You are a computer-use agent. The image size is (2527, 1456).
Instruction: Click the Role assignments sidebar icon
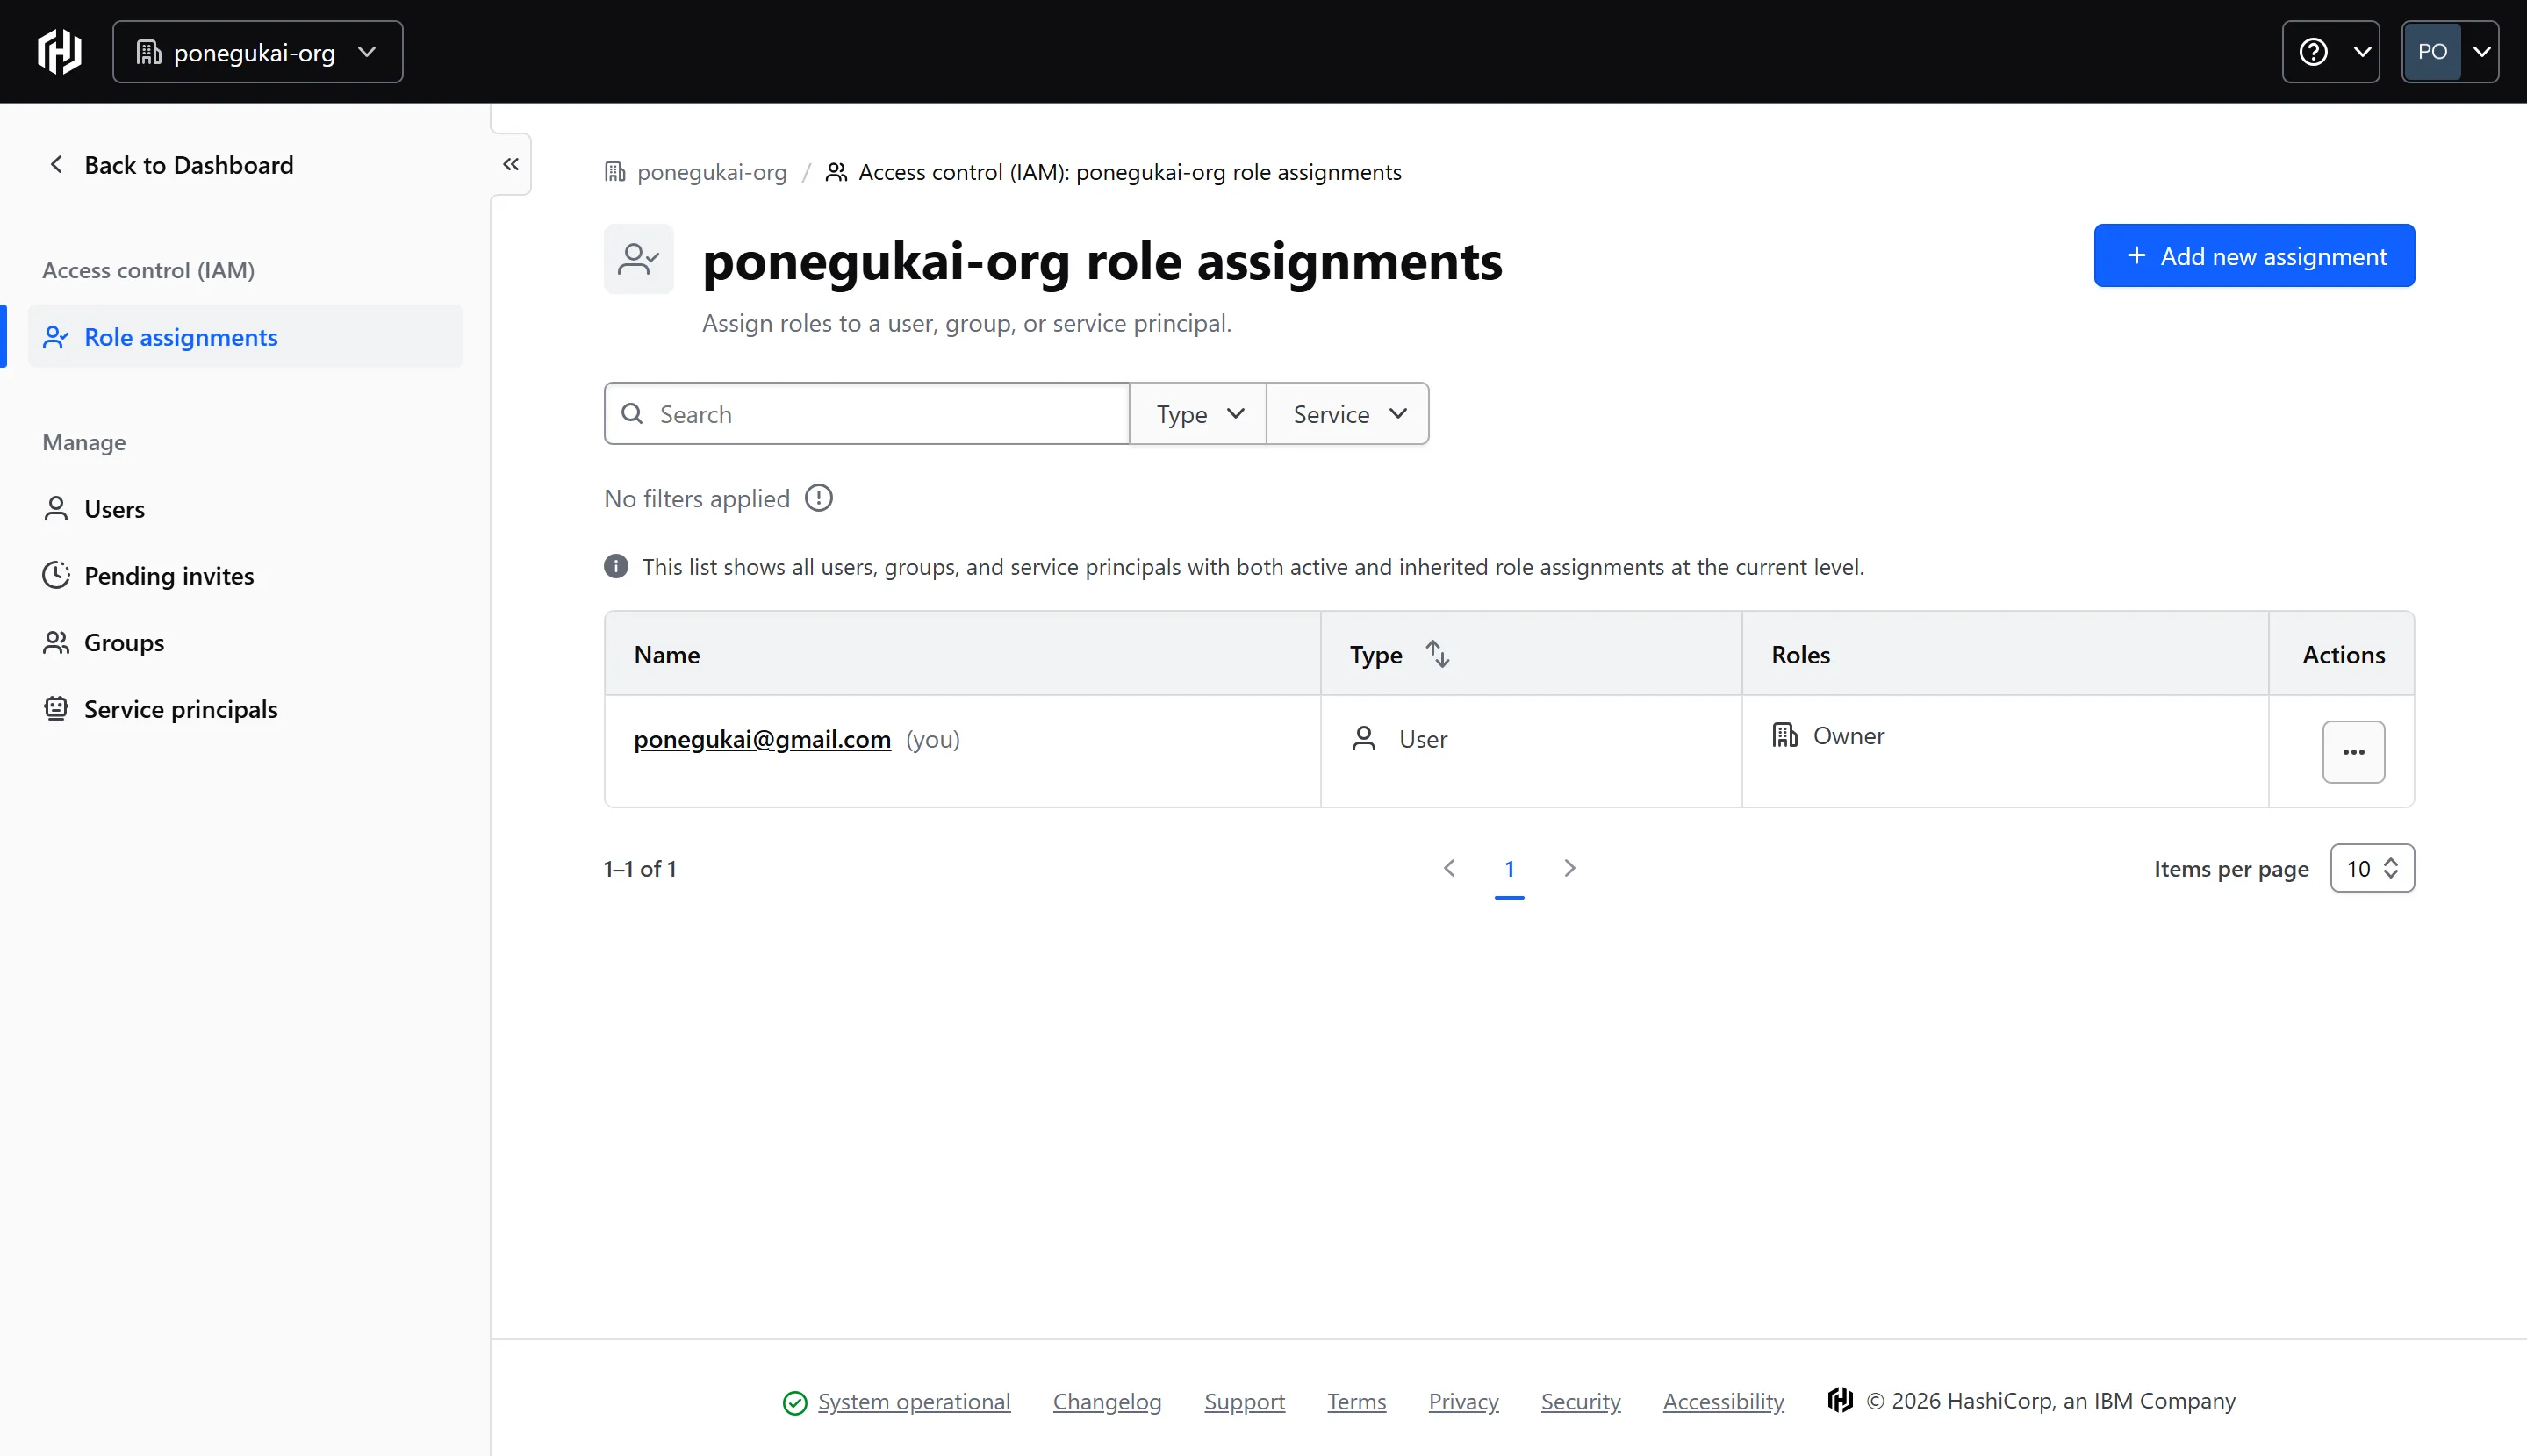(56, 337)
